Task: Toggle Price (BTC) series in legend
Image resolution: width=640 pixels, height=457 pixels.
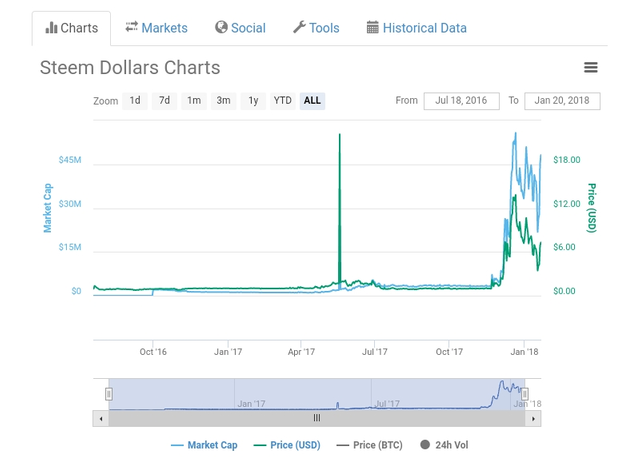Action: pyautogui.click(x=370, y=445)
